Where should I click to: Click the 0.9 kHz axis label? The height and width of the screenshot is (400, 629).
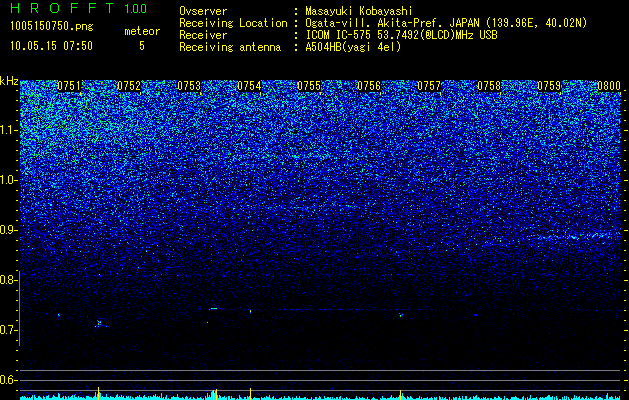tap(7, 230)
